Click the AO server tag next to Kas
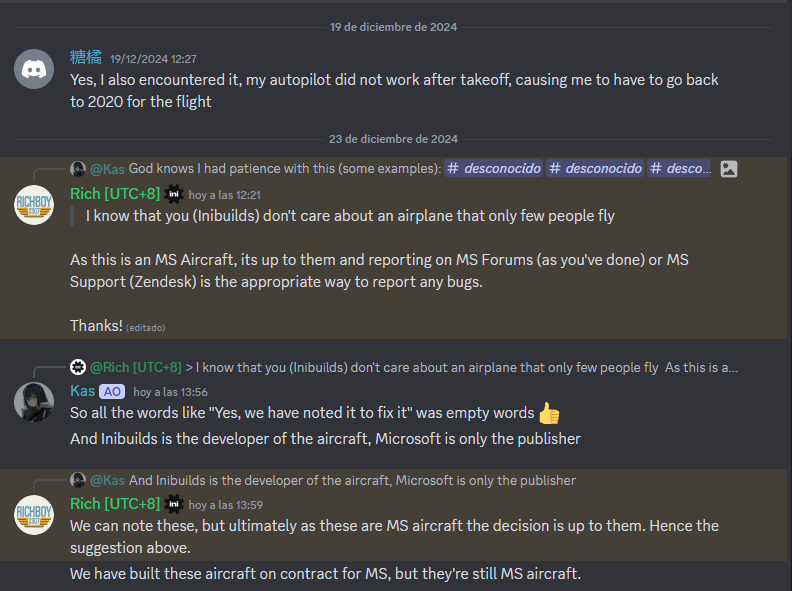The width and height of the screenshot is (792, 591). [x=112, y=391]
